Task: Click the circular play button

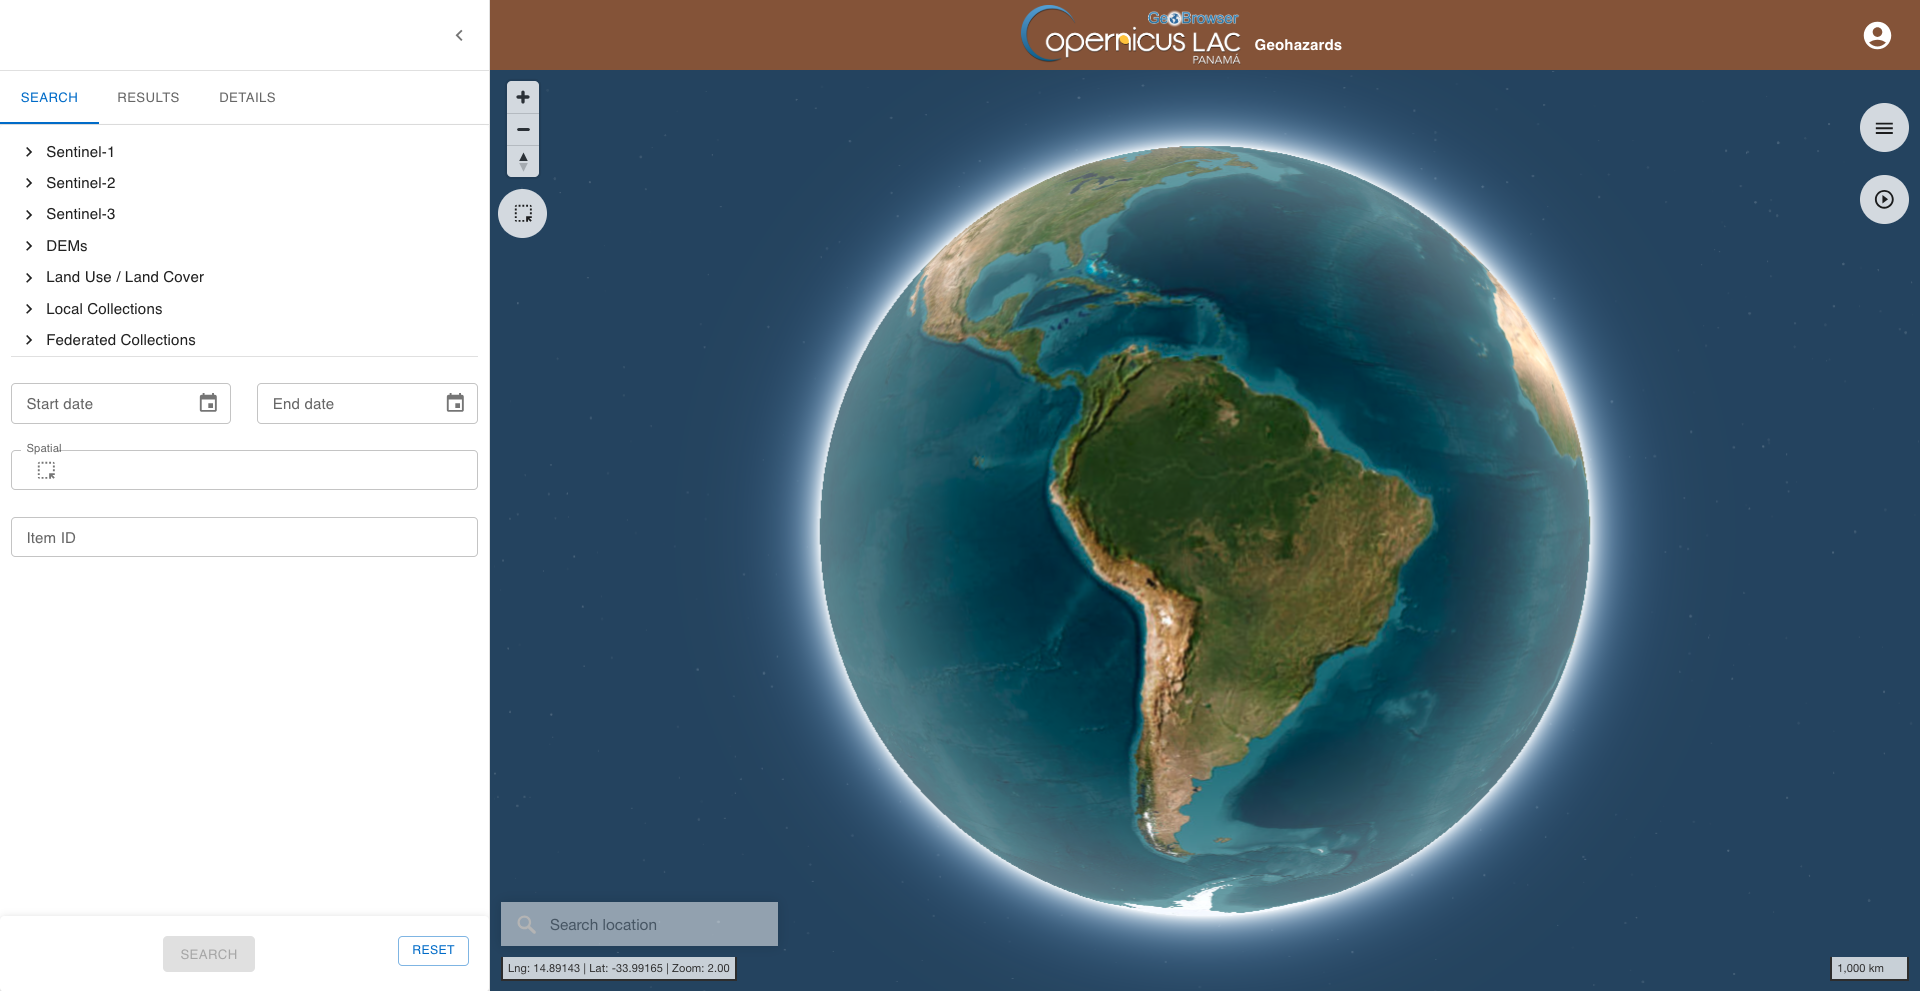Action: tap(1884, 200)
